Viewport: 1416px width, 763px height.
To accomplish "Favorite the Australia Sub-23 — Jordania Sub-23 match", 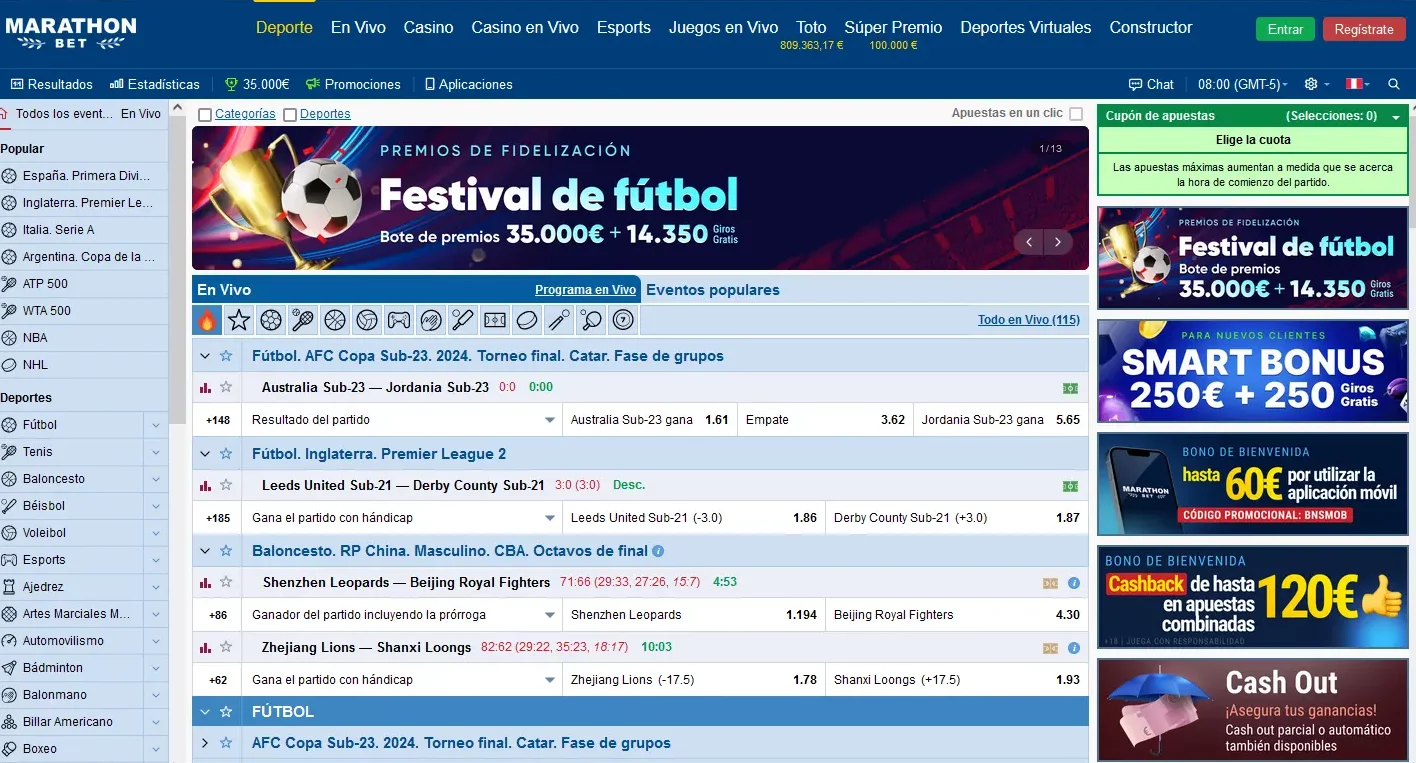I will click(x=226, y=387).
